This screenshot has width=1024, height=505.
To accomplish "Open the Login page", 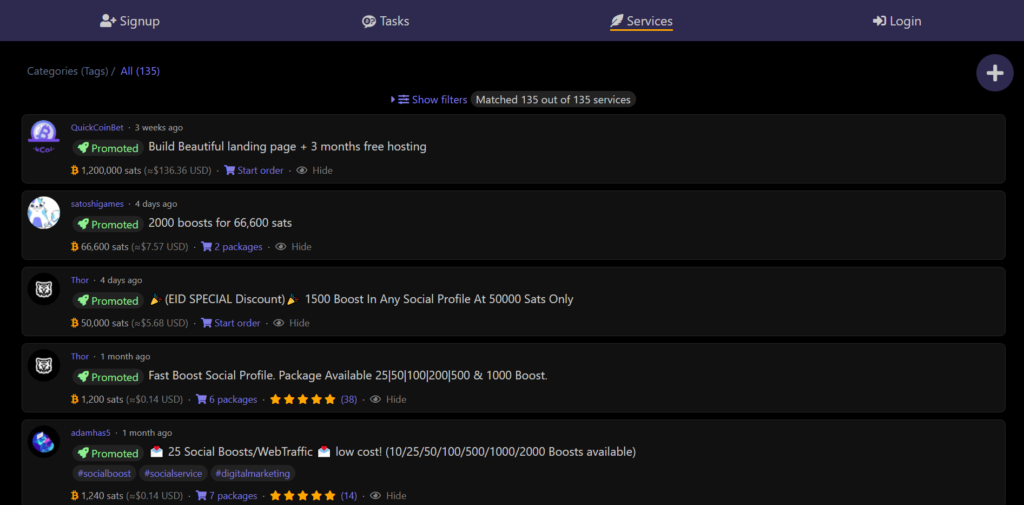I will tap(897, 21).
